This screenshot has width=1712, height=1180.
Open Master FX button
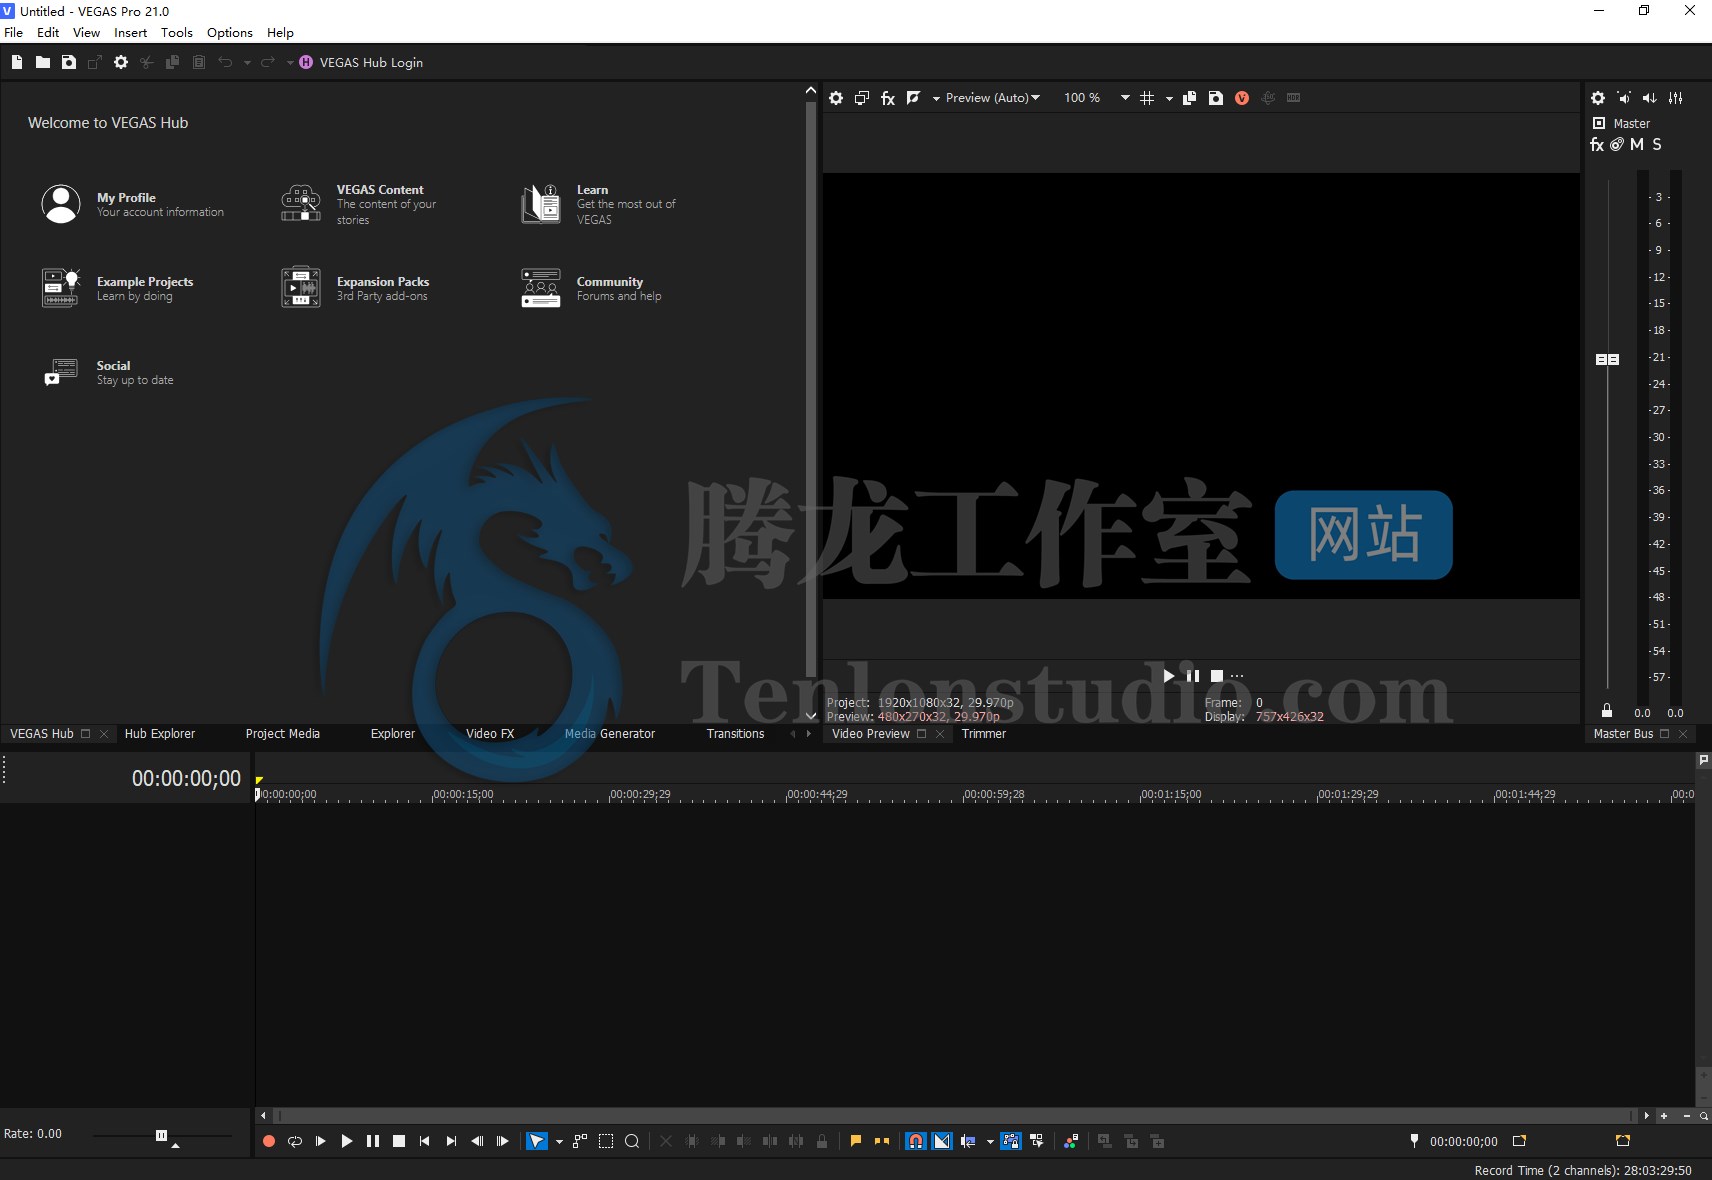[x=1597, y=145]
